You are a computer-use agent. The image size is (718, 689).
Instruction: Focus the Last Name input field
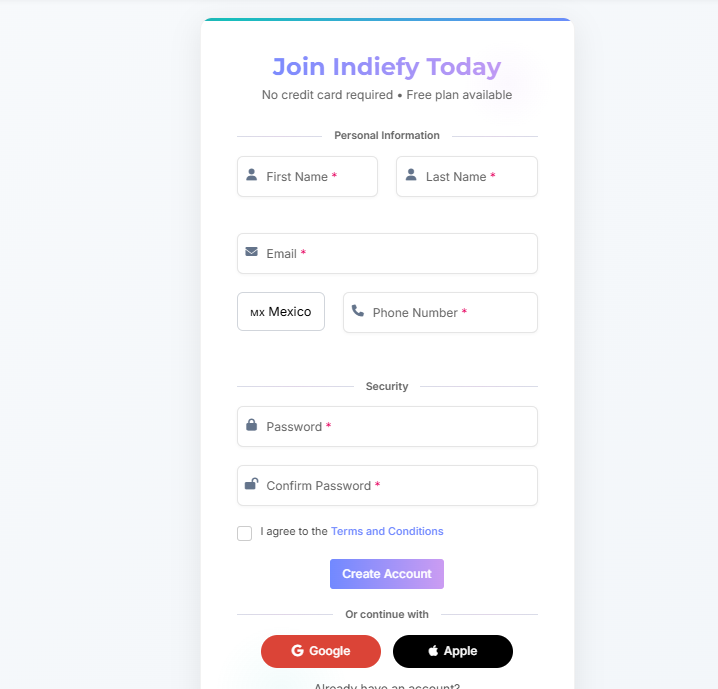click(475, 177)
